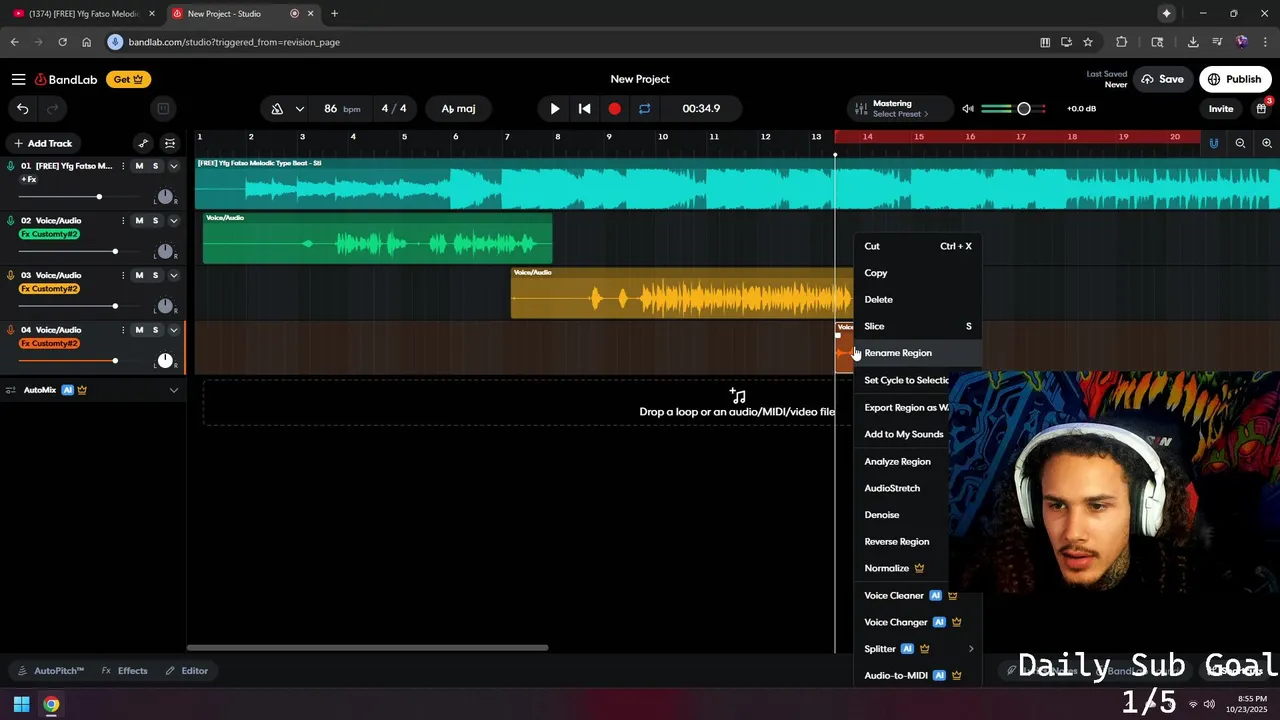
Task: Click the red record button
Action: 614,109
